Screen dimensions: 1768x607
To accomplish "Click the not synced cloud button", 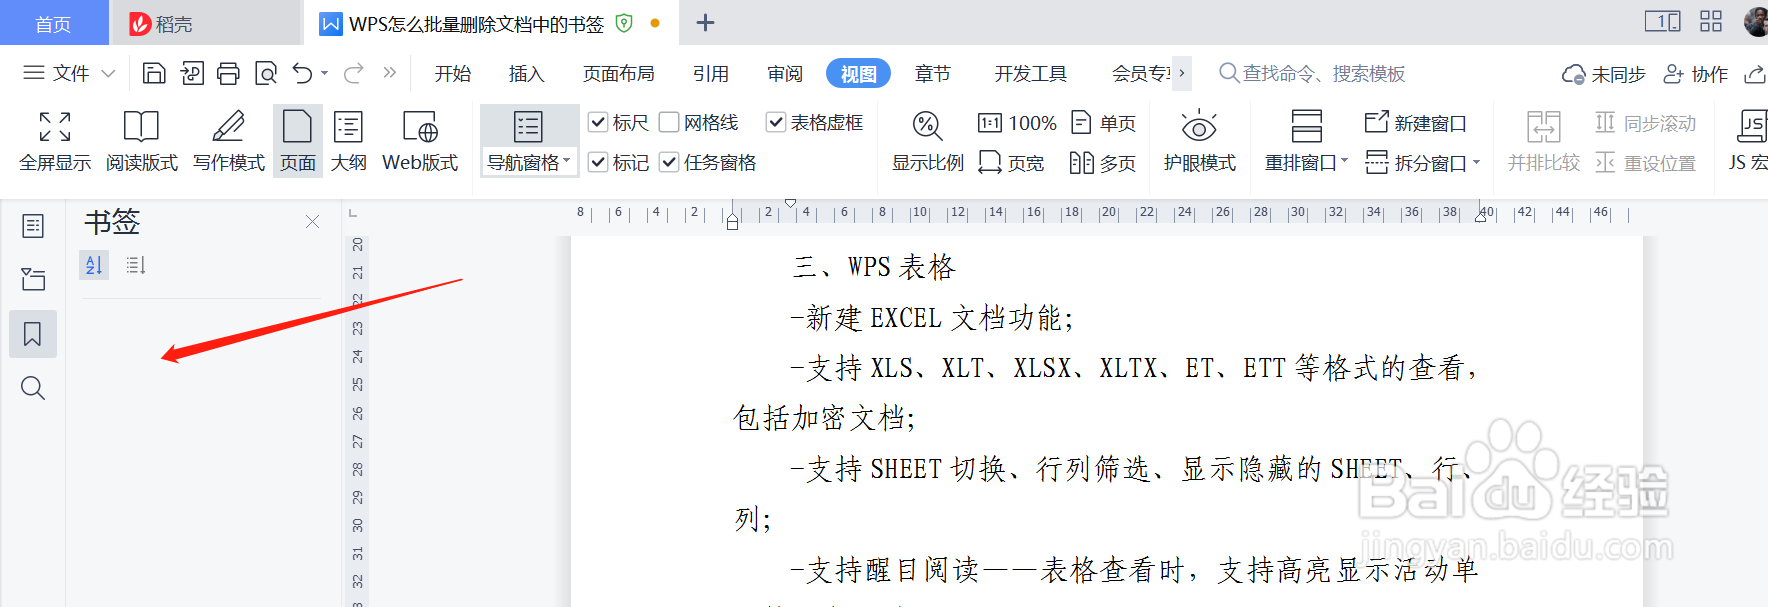I will click(x=1603, y=74).
